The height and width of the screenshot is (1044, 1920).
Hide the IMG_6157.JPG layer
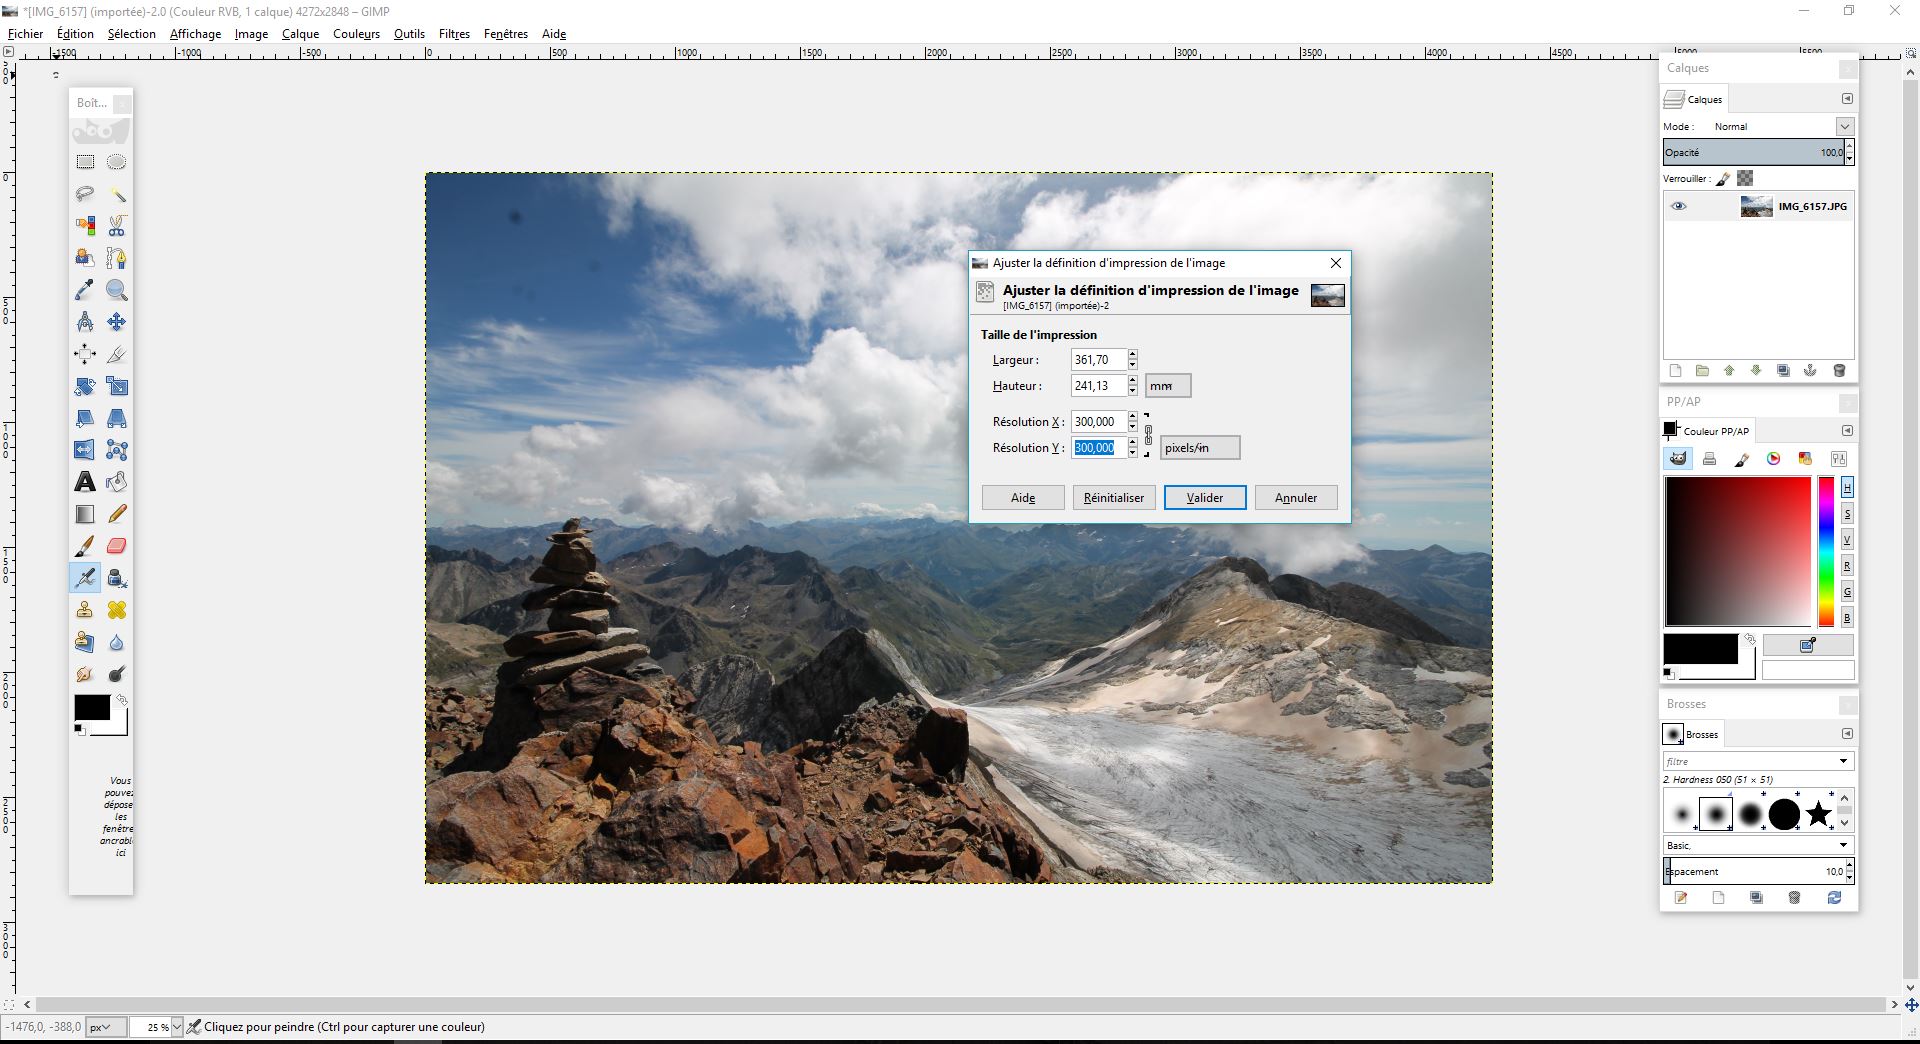point(1680,206)
